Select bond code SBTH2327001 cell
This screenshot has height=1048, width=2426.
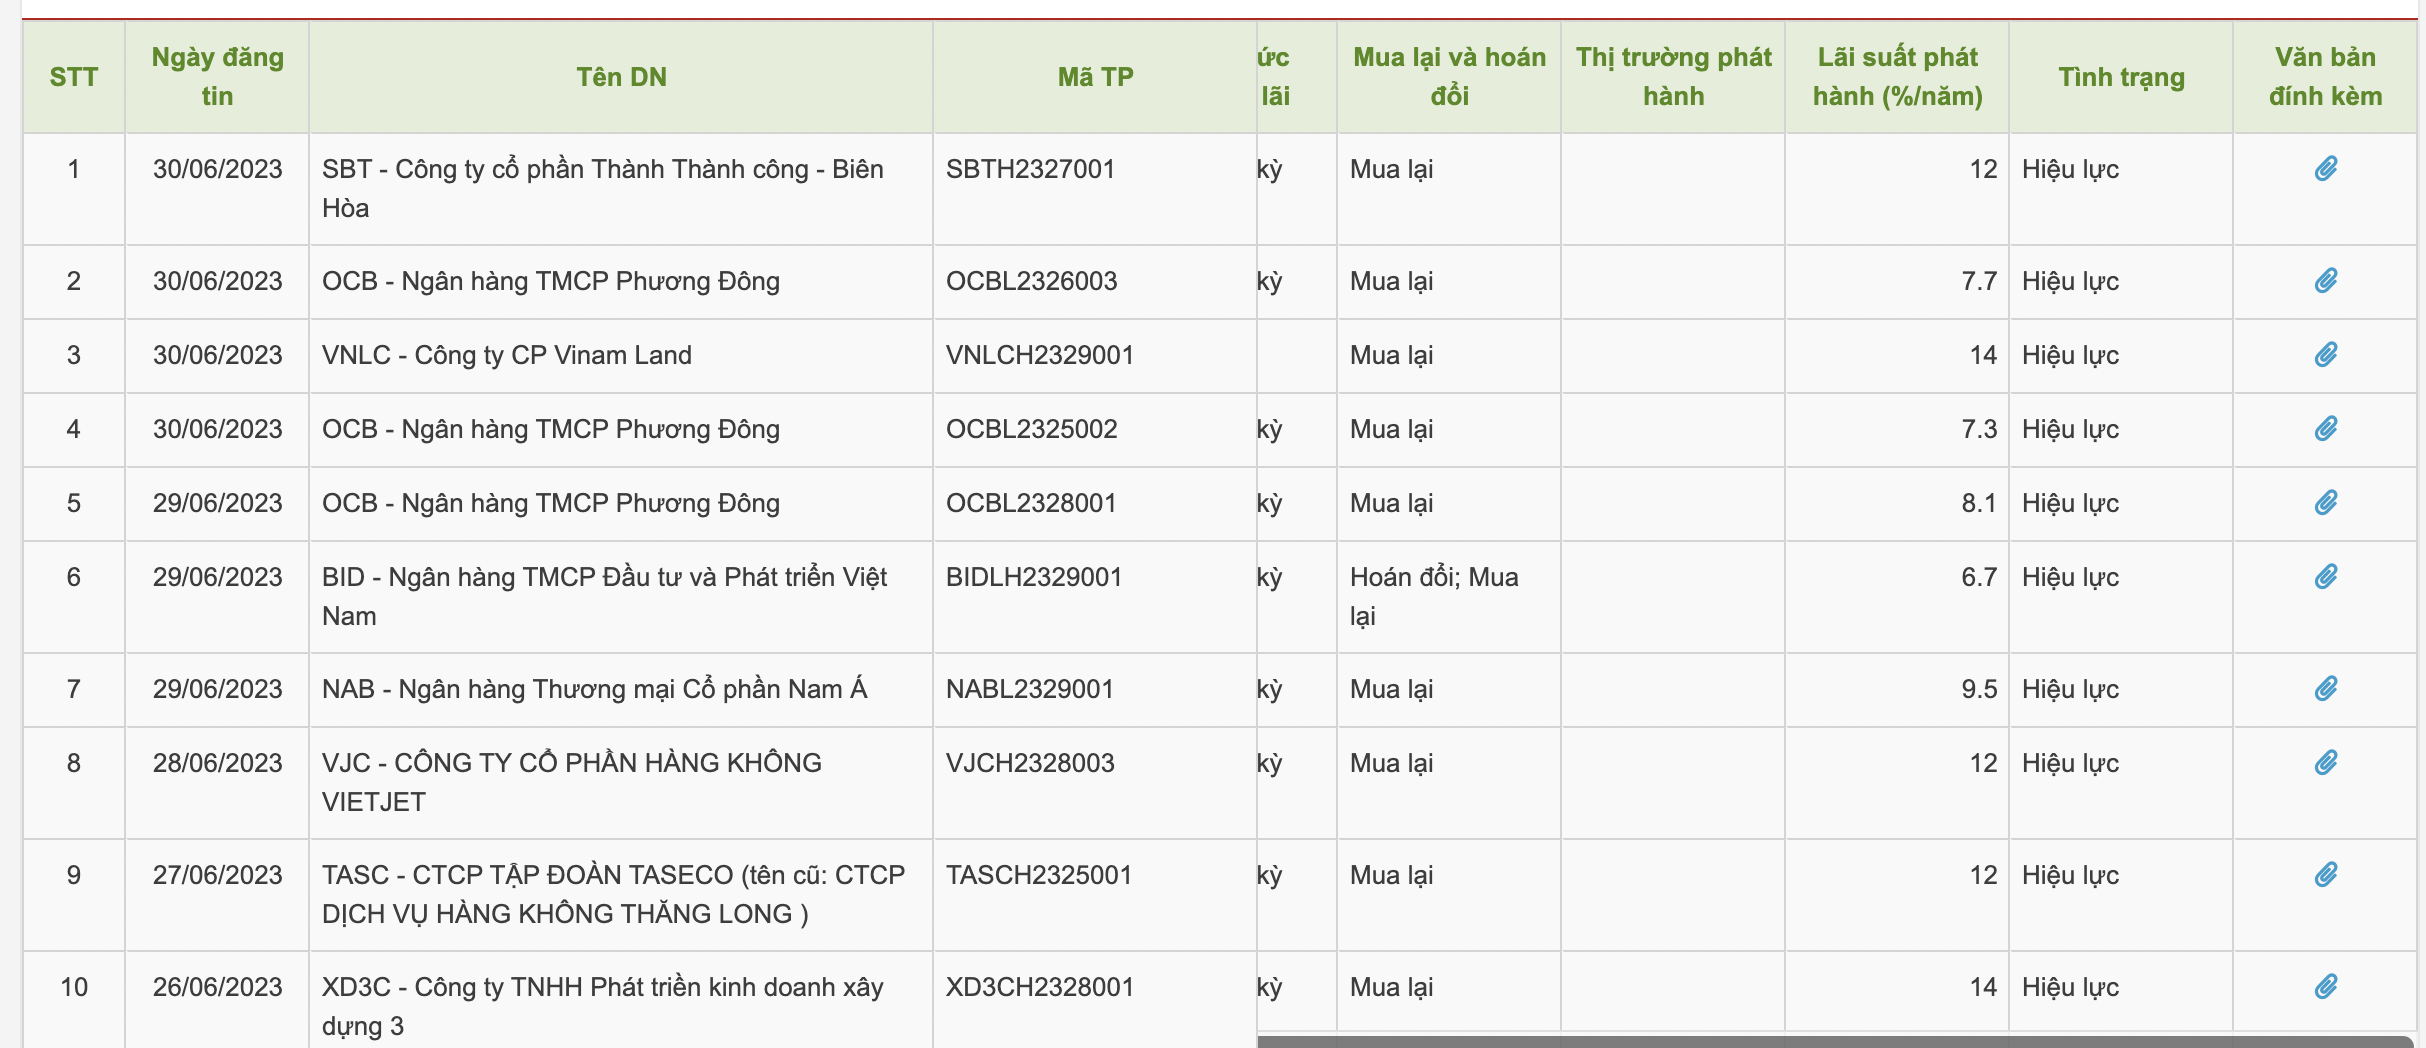tap(1030, 169)
